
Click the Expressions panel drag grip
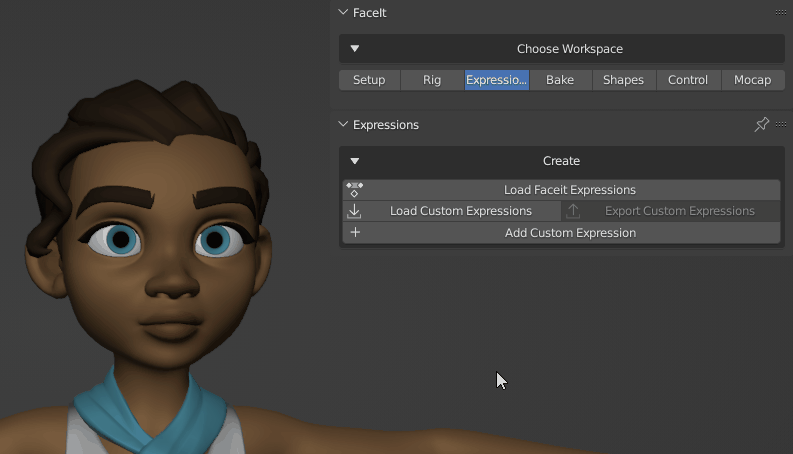point(781,125)
